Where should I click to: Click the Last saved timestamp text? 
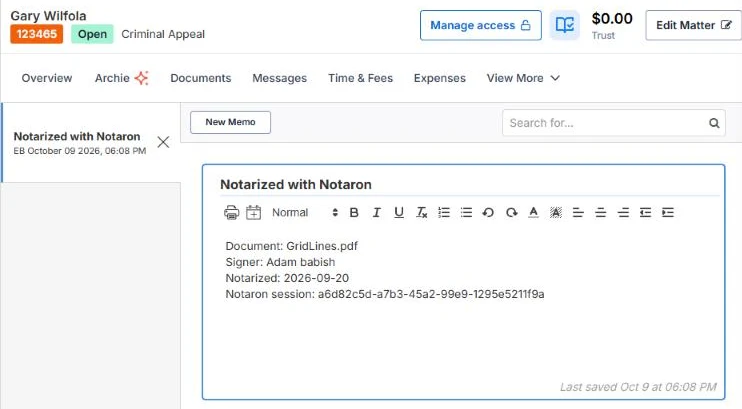tap(638, 387)
